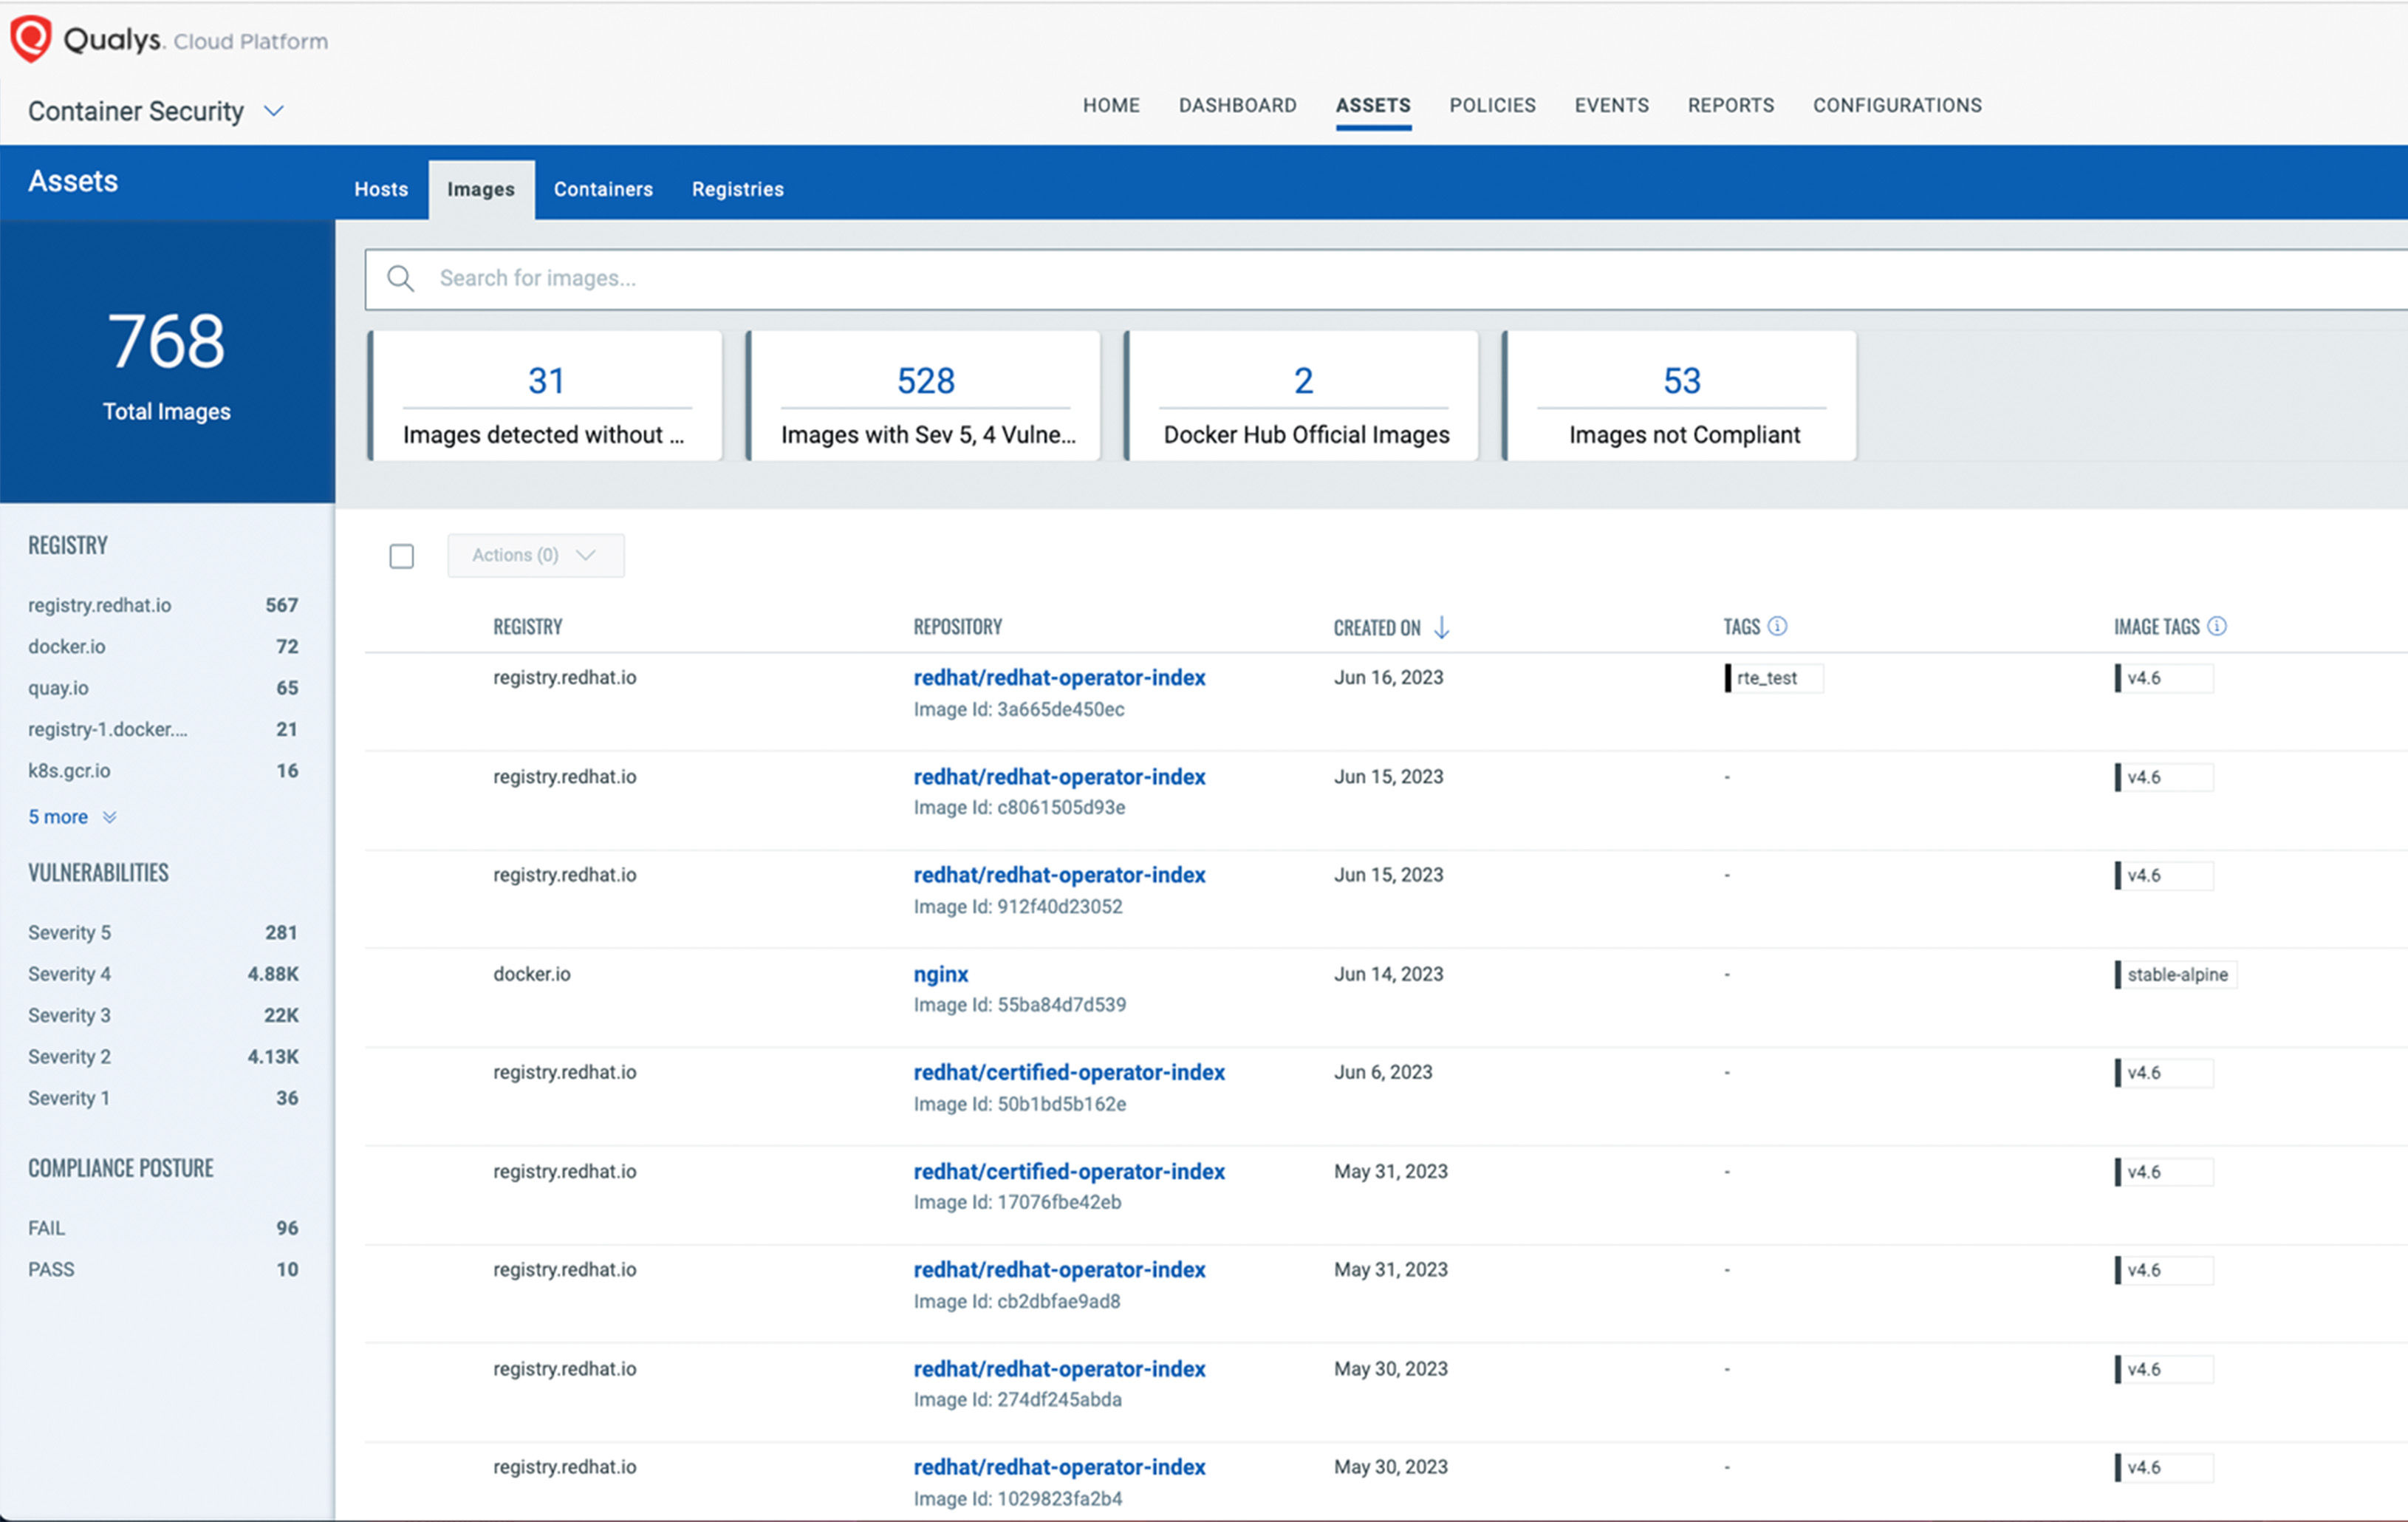
Task: Click the Search for images field
Action: 1200,278
